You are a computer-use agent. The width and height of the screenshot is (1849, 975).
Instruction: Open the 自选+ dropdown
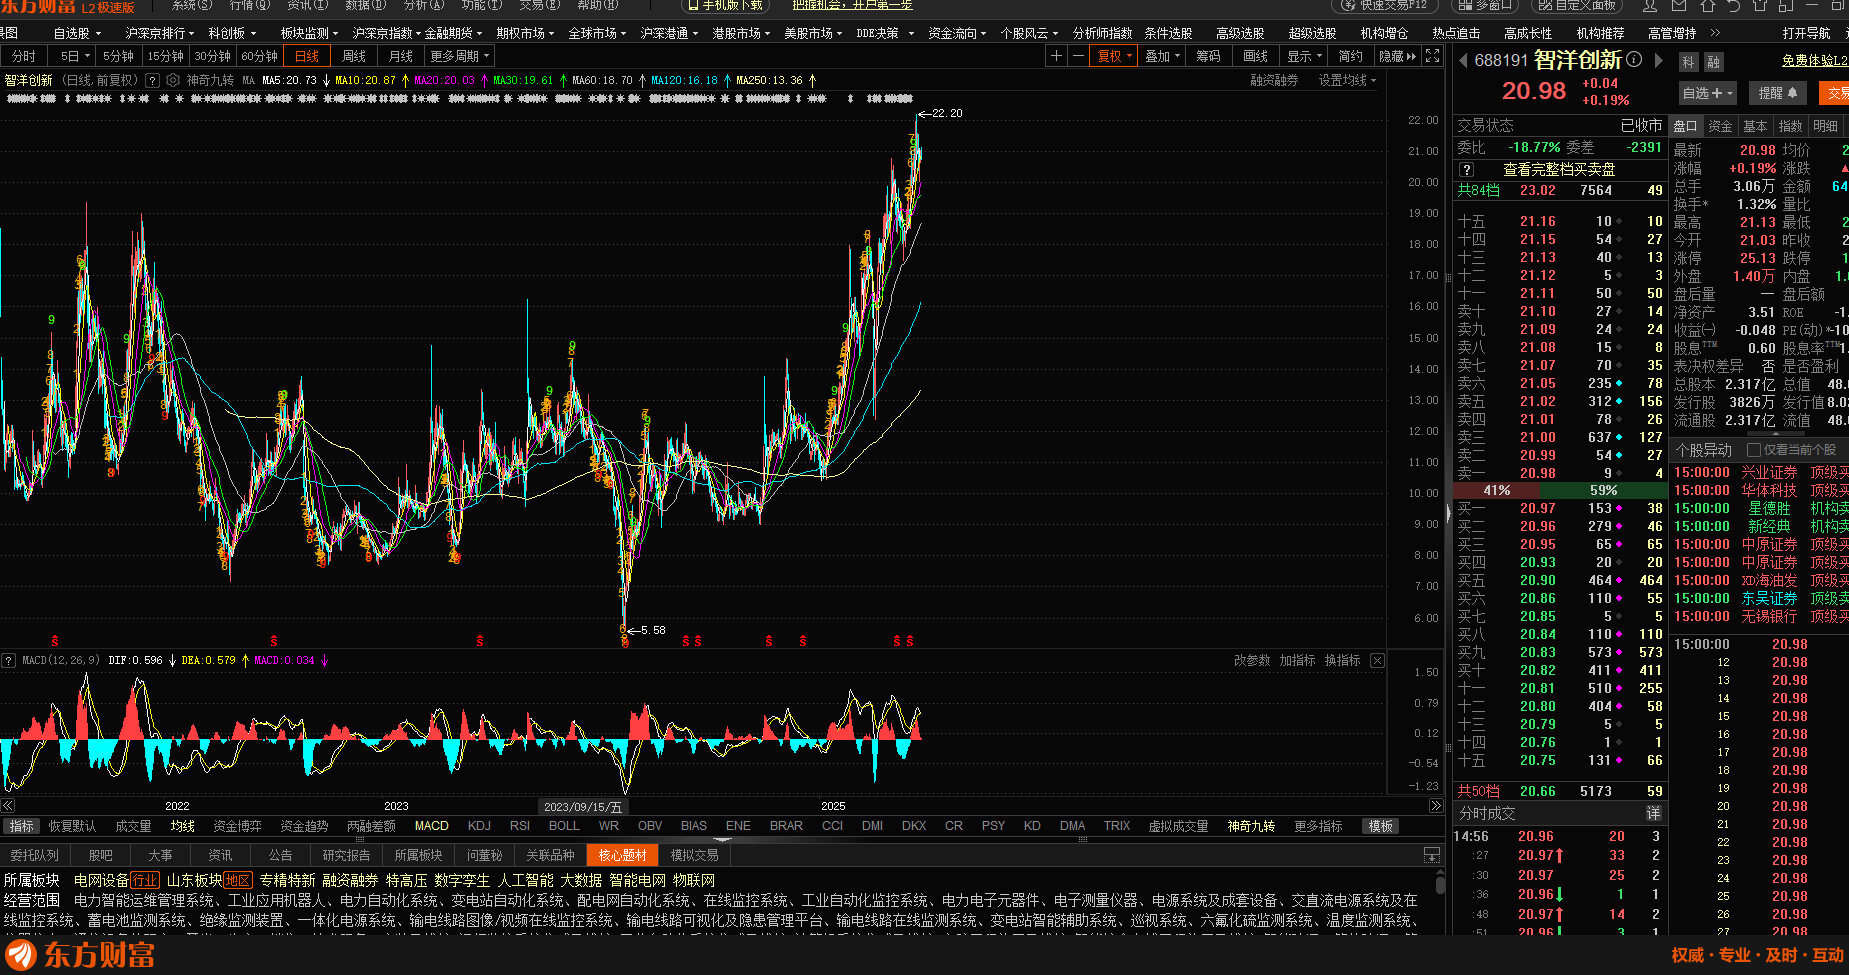(1707, 93)
